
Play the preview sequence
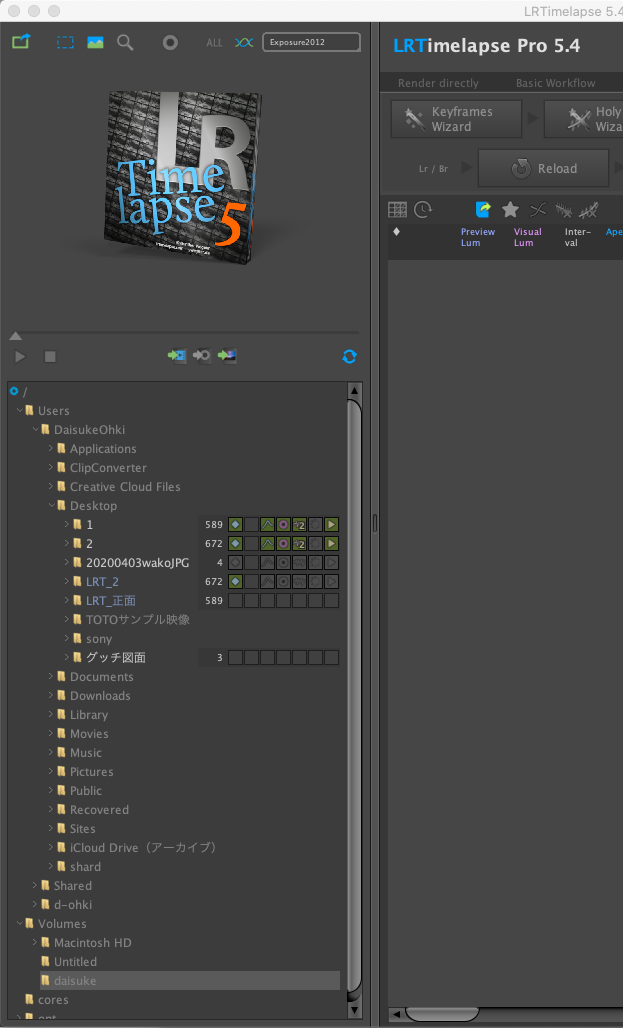pyautogui.click(x=20, y=356)
